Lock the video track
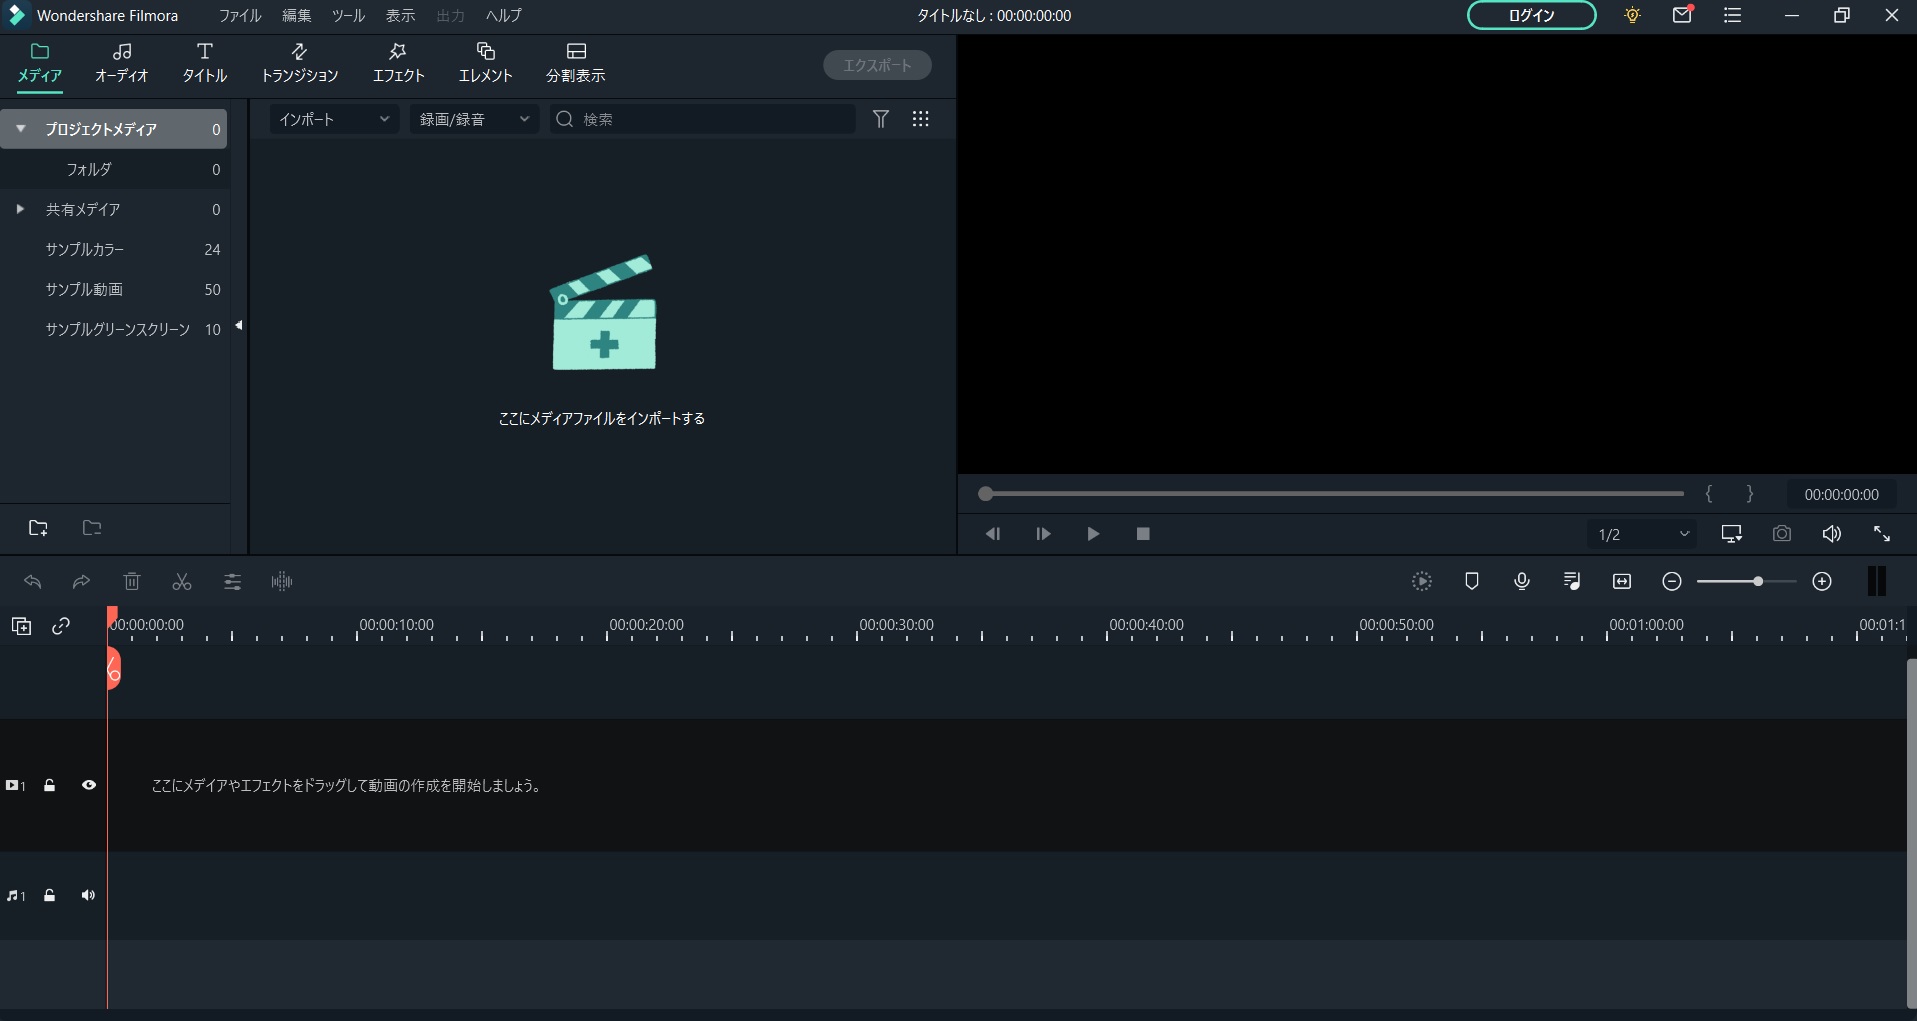This screenshot has width=1917, height=1021. click(49, 785)
